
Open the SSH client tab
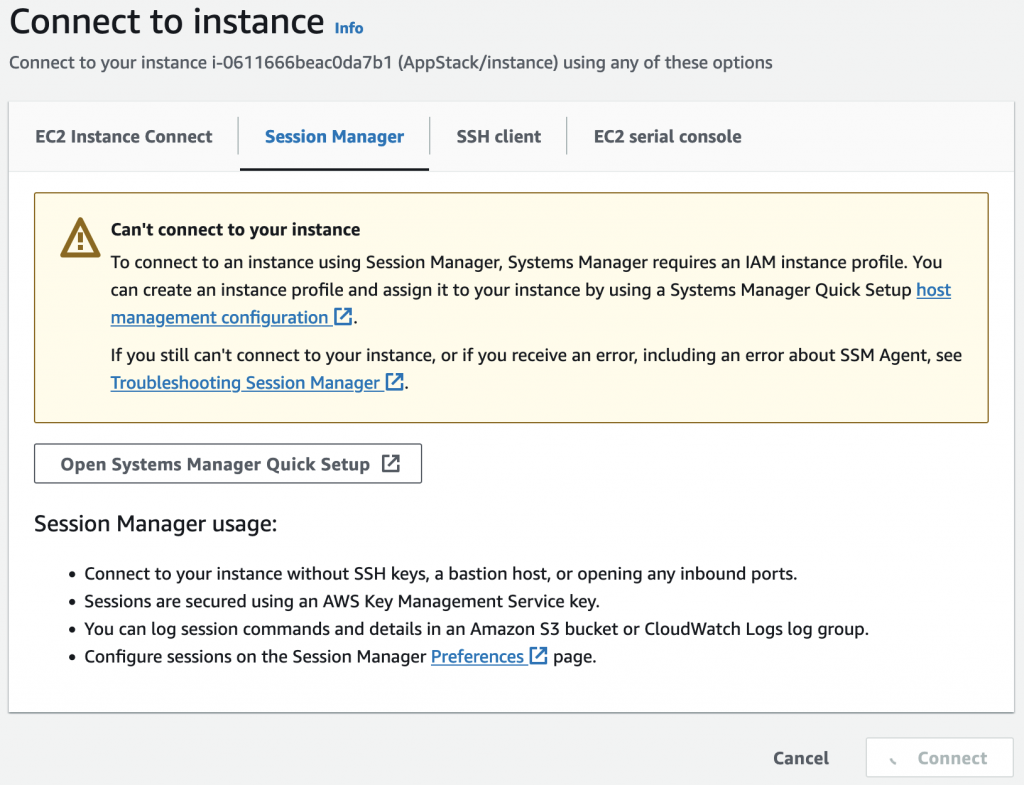(498, 137)
